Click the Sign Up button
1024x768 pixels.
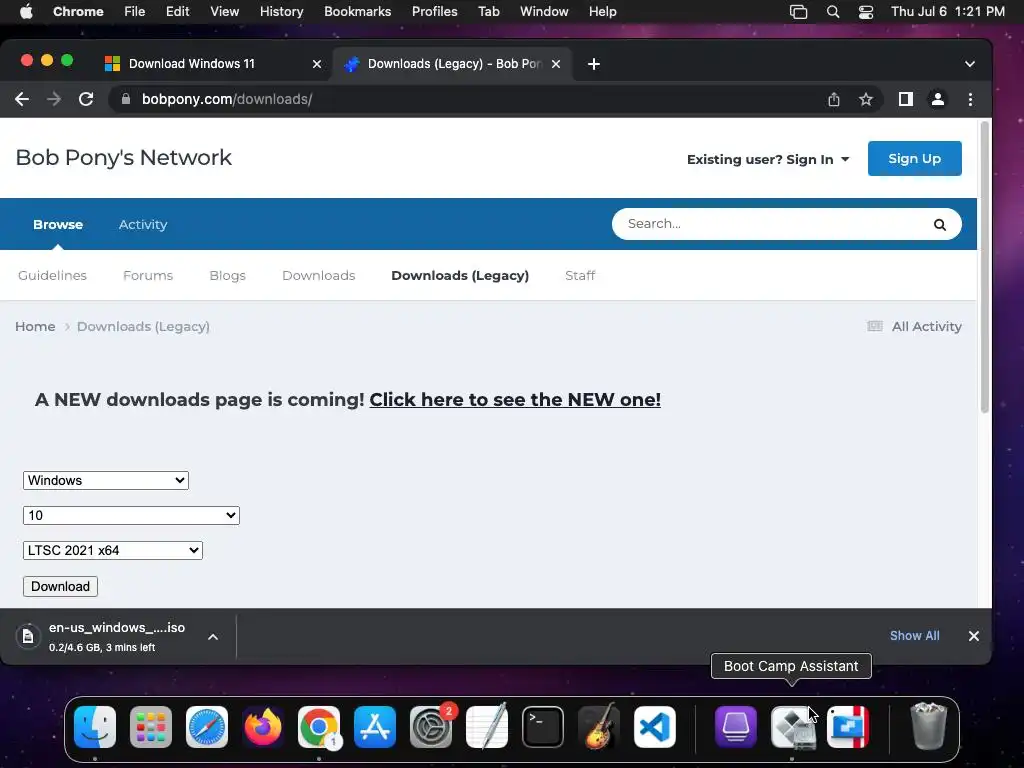point(914,159)
